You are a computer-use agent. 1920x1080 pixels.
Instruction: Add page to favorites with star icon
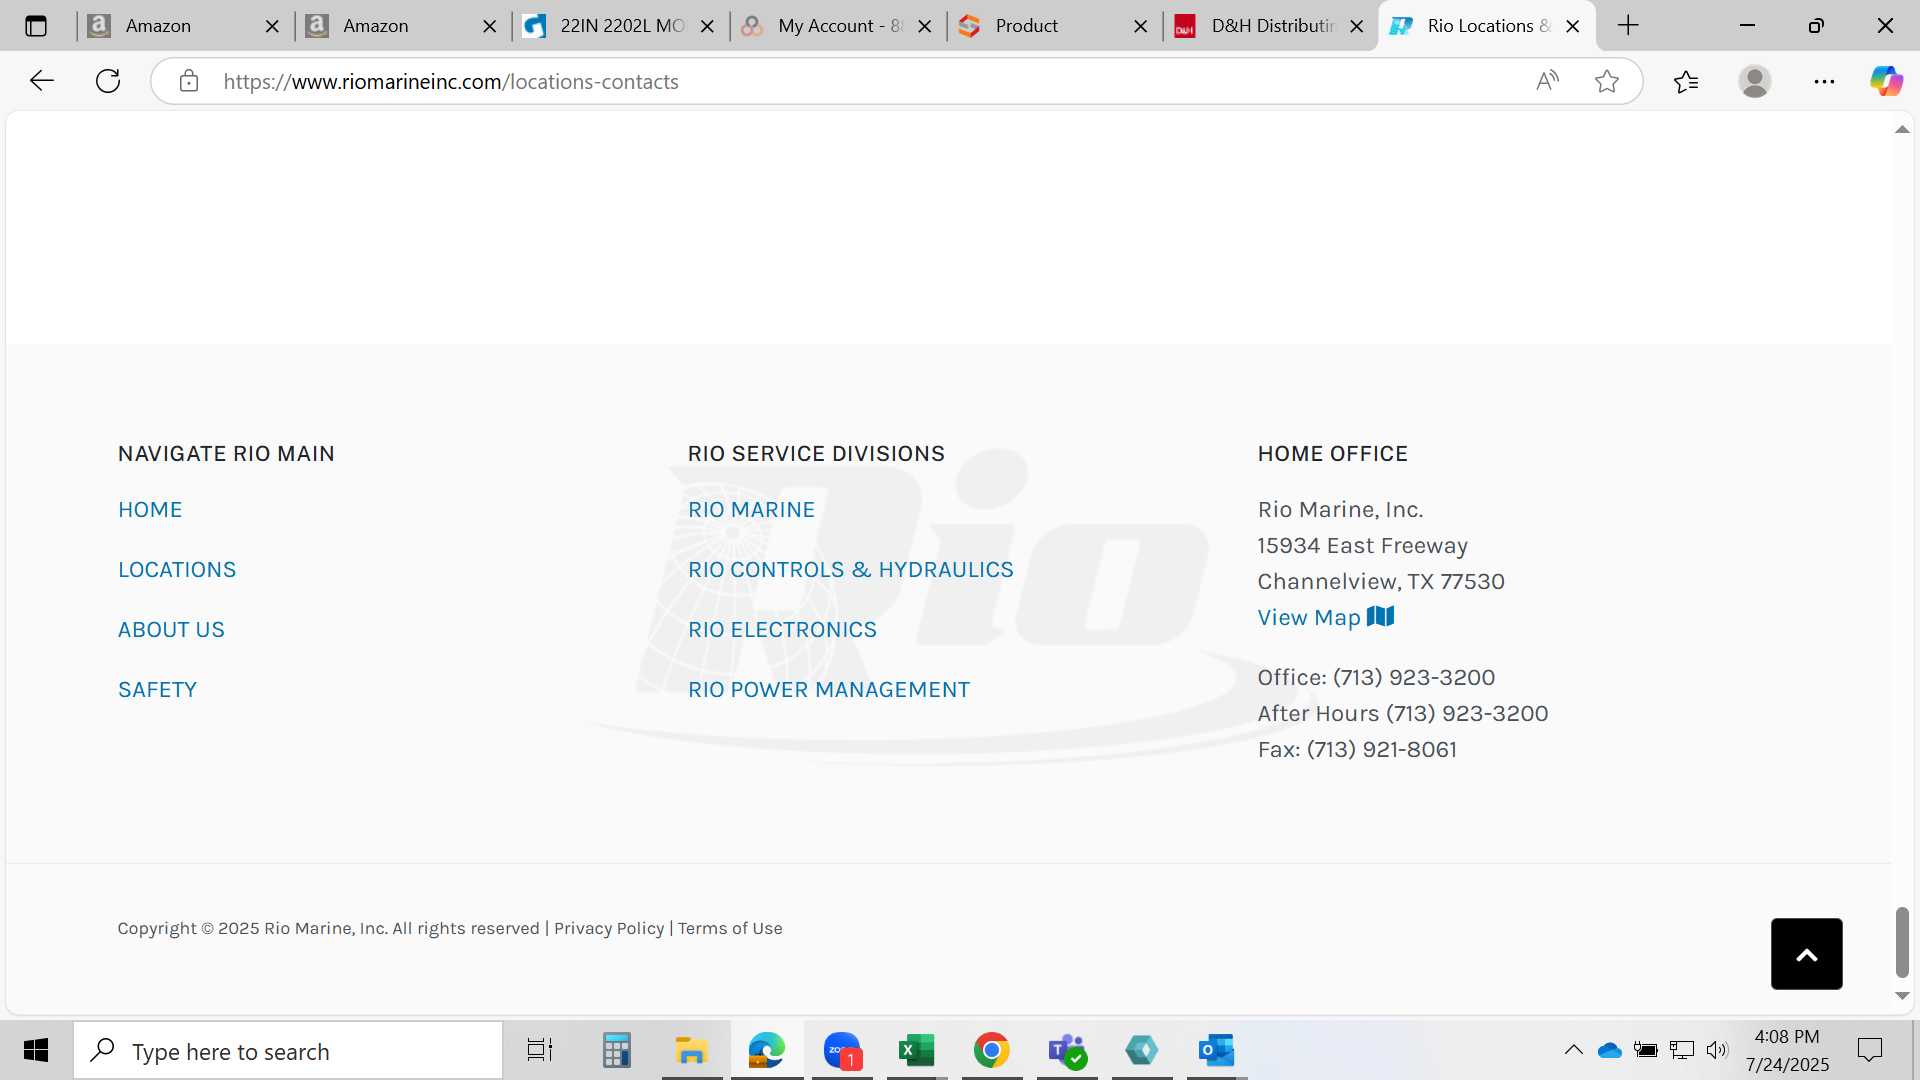pos(1607,81)
